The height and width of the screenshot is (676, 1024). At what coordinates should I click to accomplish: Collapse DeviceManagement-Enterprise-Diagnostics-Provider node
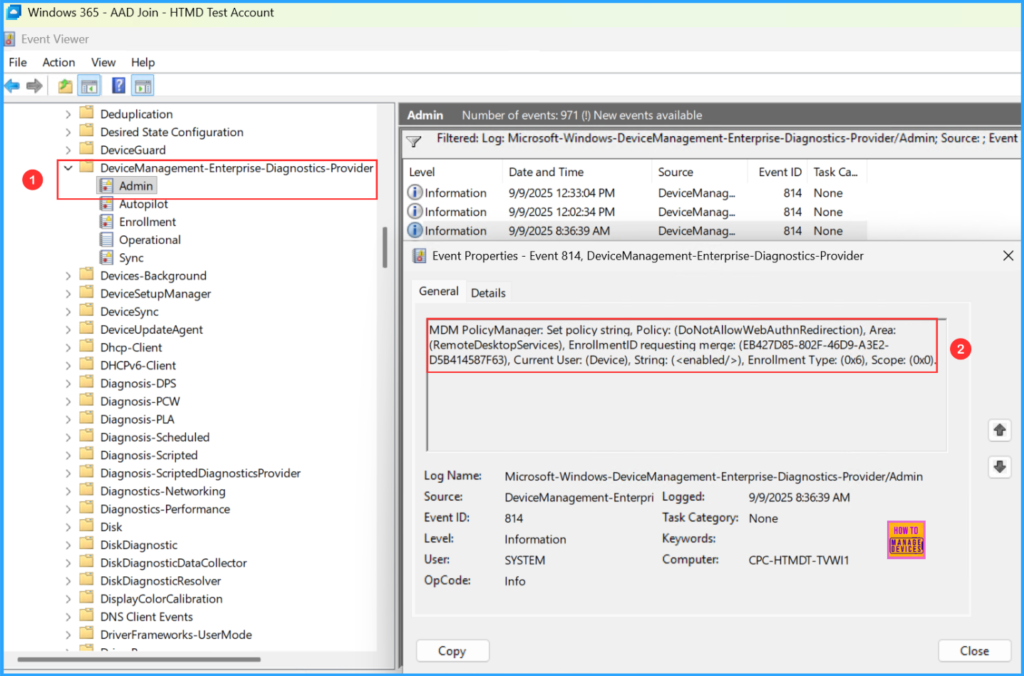pos(68,168)
